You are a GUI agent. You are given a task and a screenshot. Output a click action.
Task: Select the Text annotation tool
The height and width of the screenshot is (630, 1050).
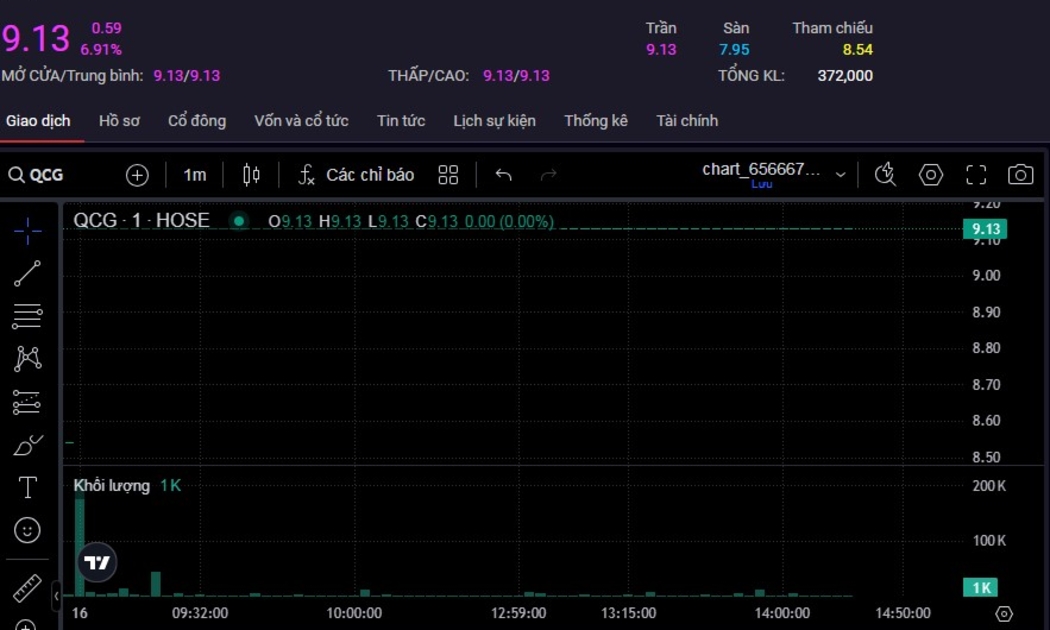tap(28, 487)
